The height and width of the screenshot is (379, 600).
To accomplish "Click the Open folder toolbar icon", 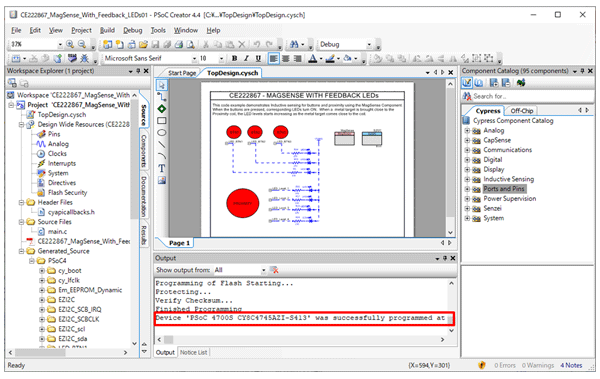I will (143, 44).
